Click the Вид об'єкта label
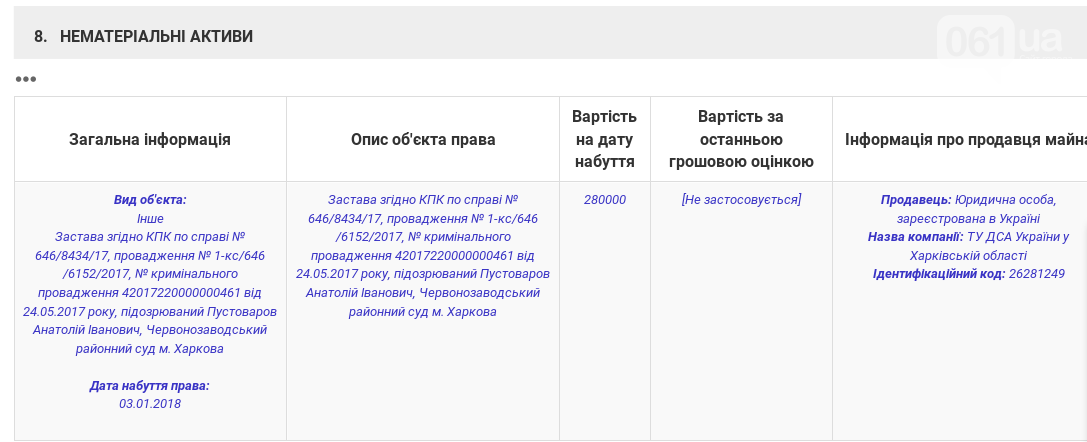This screenshot has width=1087, height=442. click(150, 200)
